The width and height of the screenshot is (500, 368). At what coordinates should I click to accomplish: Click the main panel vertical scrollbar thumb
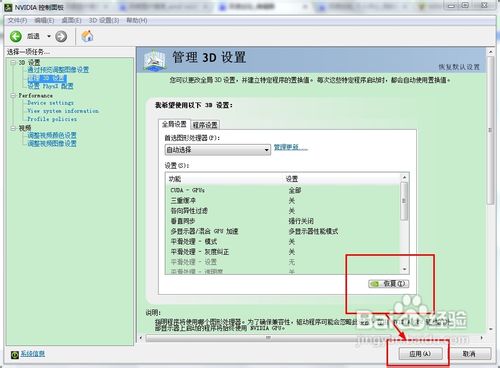[x=490, y=130]
